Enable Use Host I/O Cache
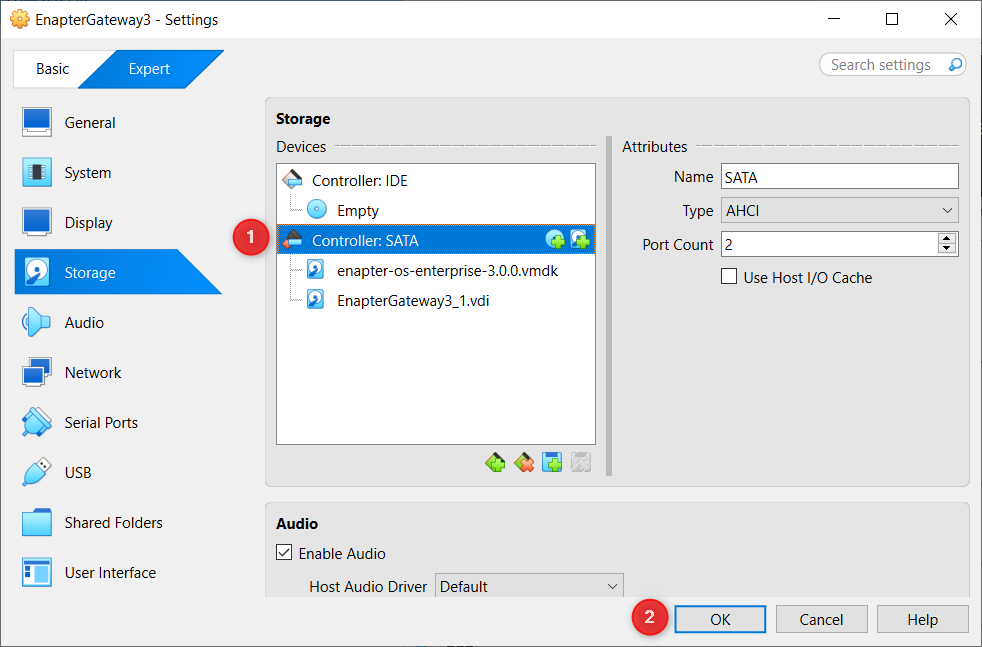The width and height of the screenshot is (982, 647). 729,277
